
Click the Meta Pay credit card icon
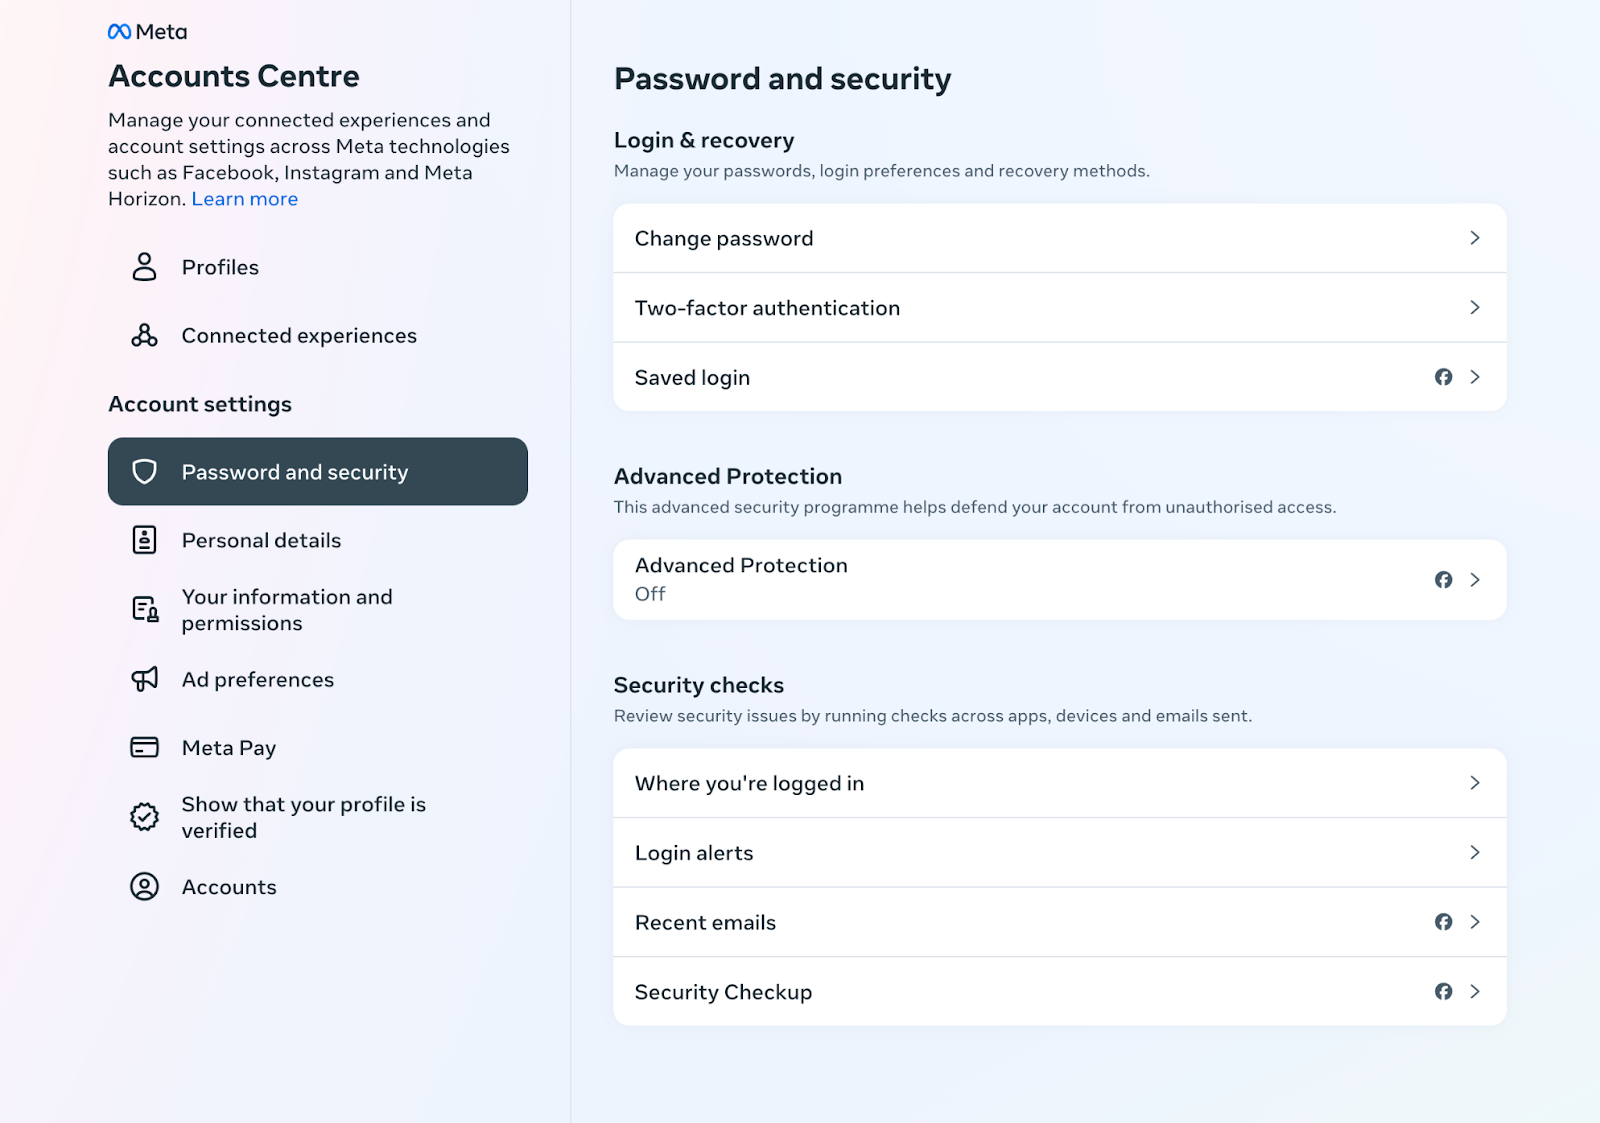click(145, 748)
